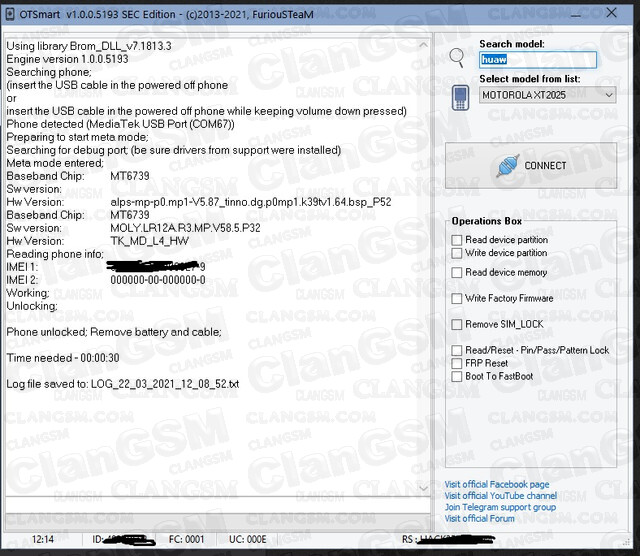
Task: Toggle Remove SIM_LOCK checkbox
Action: pos(457,325)
